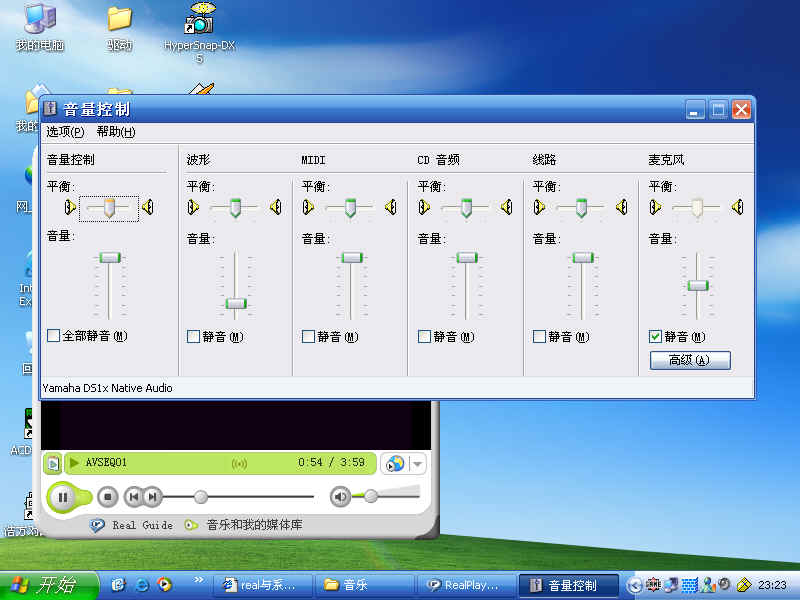Viewport: 800px width, 600px height.
Task: Click the RealPlayer seek bar thumb
Action: pyautogui.click(x=201, y=496)
